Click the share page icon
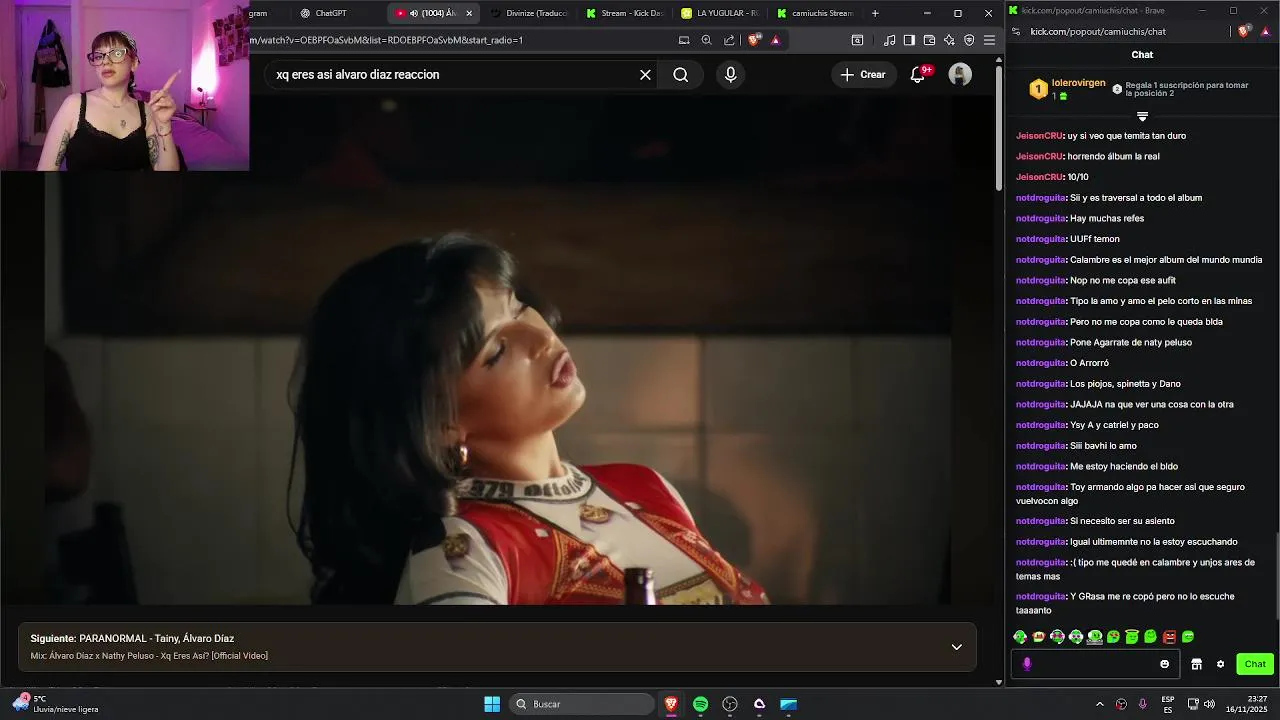This screenshot has height=720, width=1280. click(729, 40)
